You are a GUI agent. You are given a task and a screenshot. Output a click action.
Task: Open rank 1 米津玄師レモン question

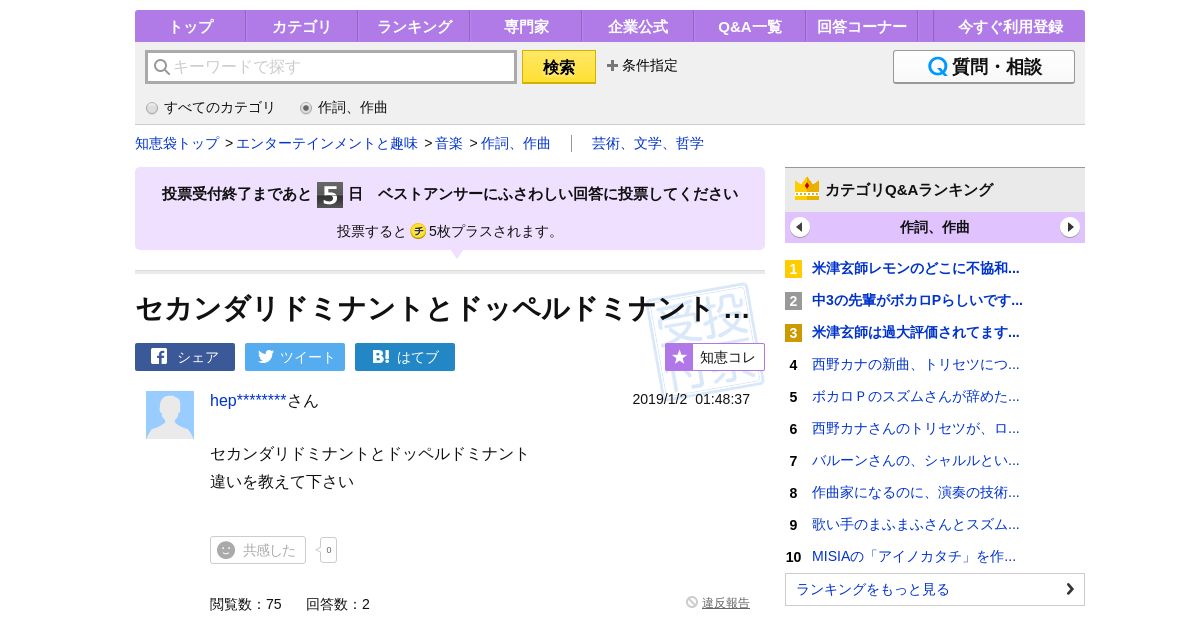(916, 268)
